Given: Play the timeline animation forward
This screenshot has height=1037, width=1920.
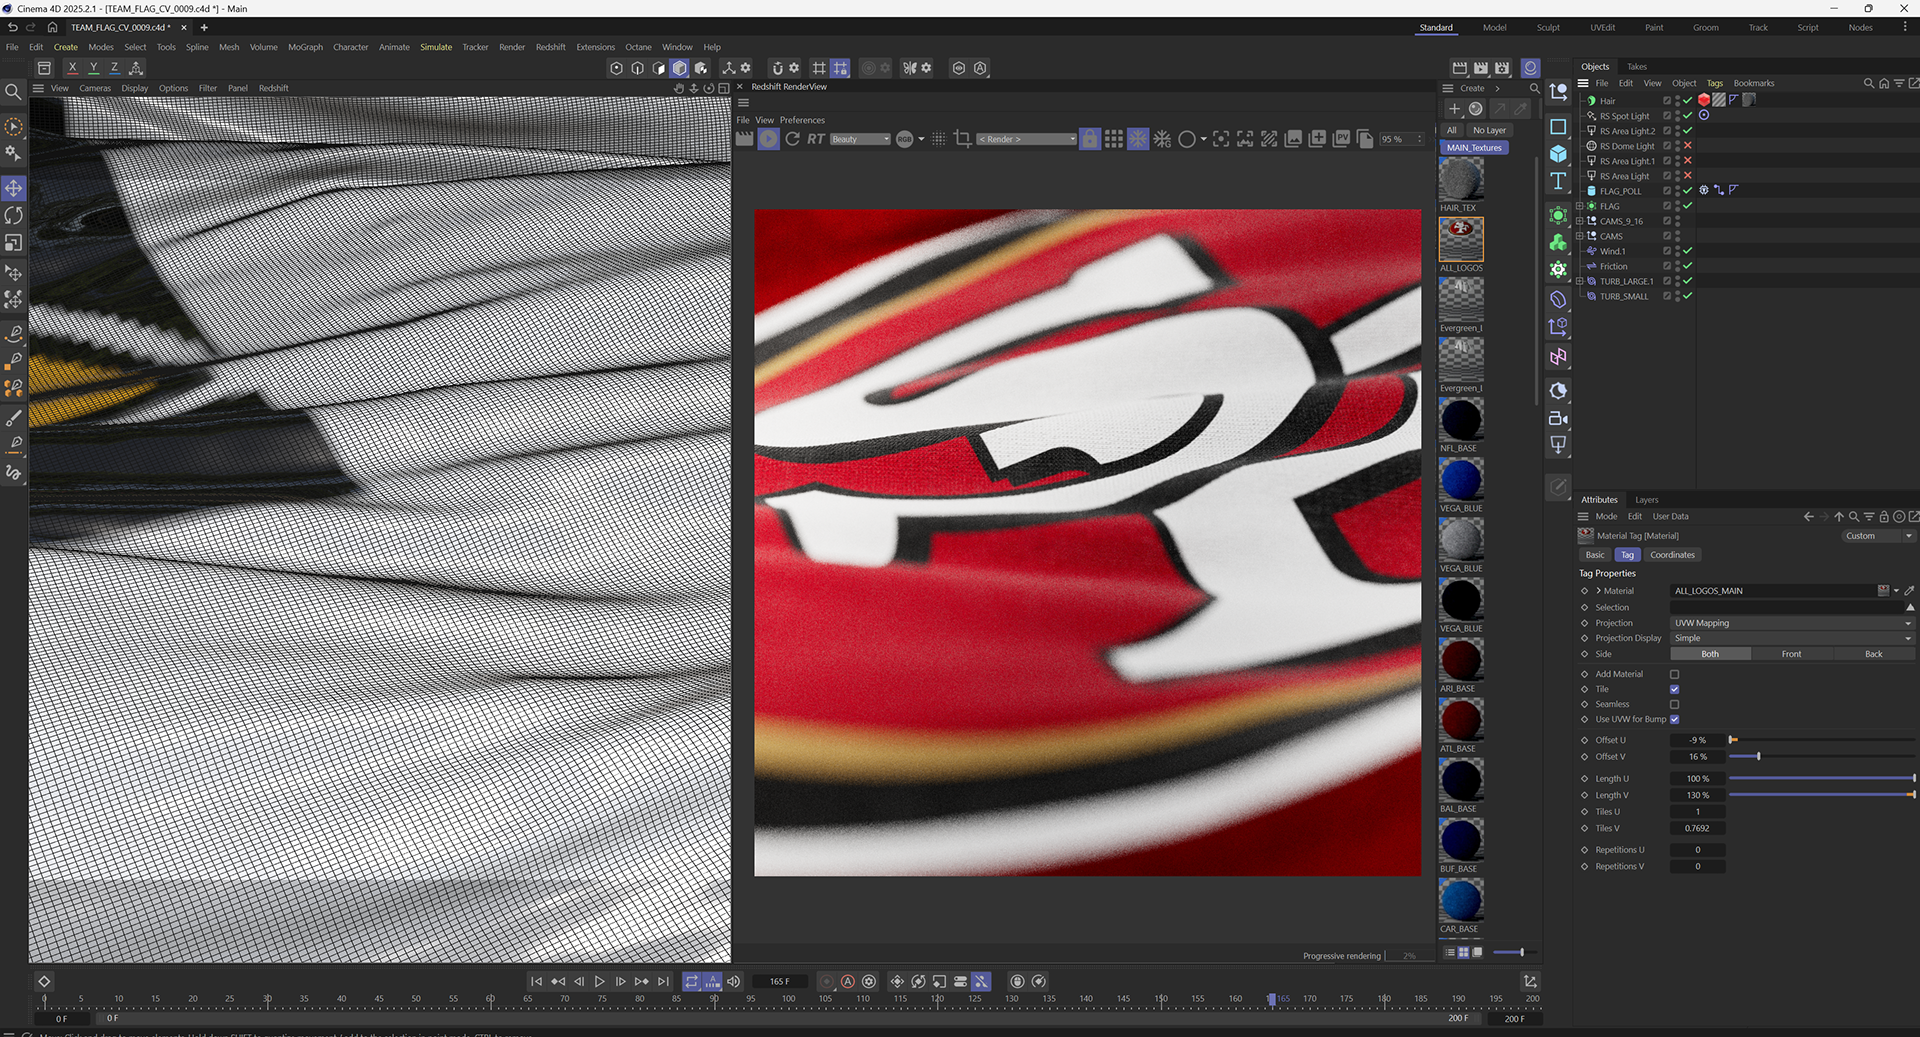Looking at the screenshot, I should coord(600,982).
